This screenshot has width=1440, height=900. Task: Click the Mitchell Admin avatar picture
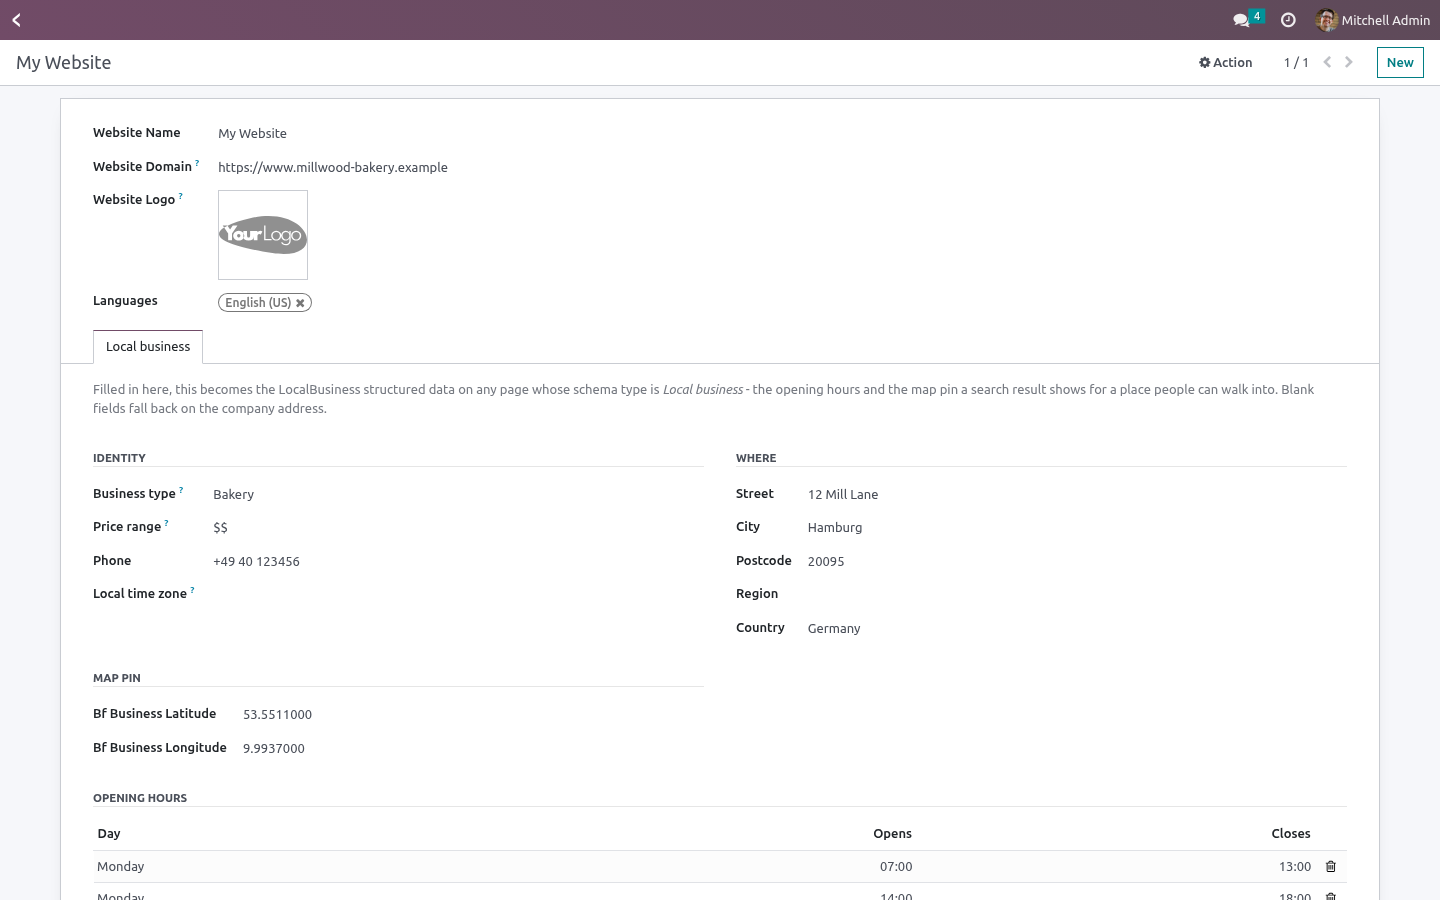1327,20
